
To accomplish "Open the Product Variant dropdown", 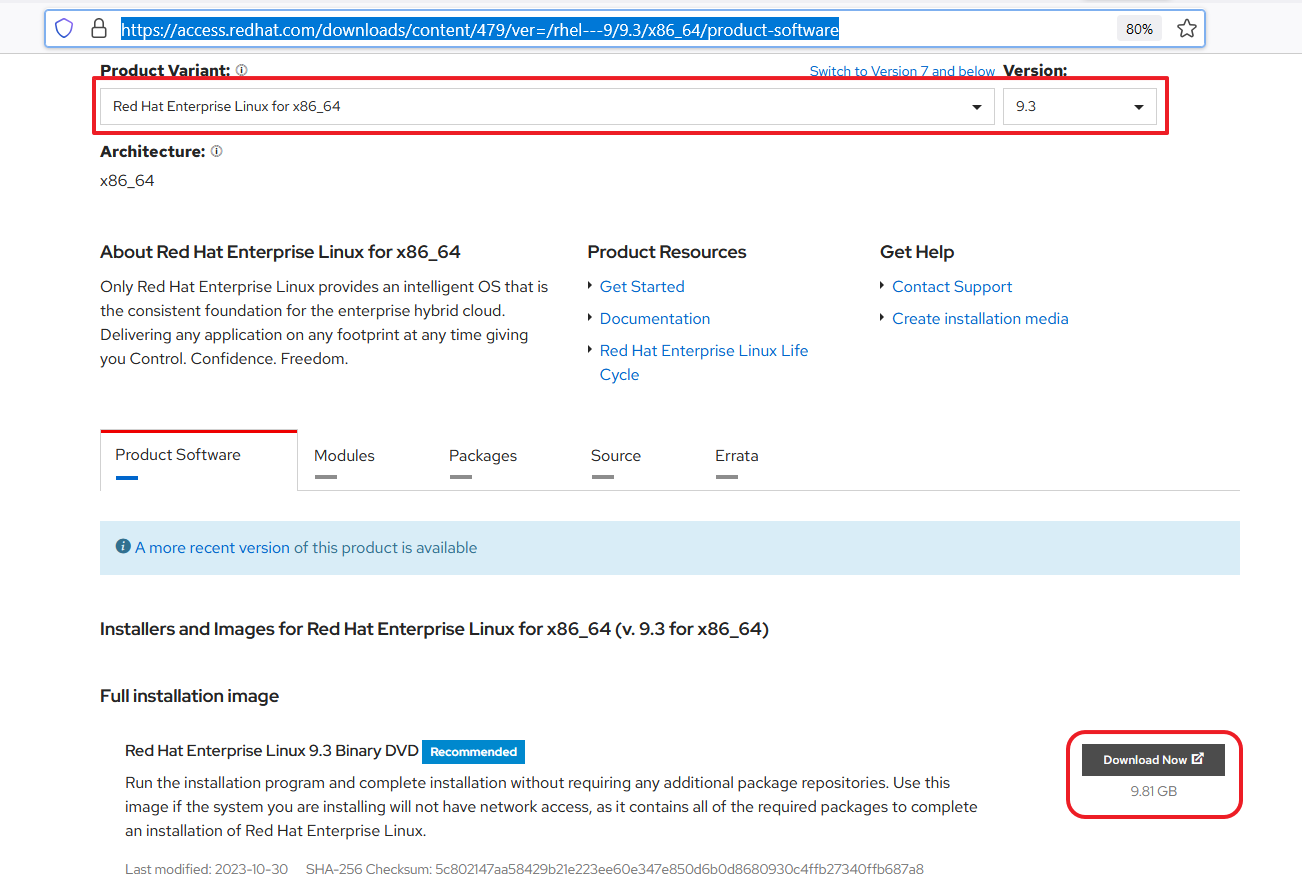I will [548, 106].
